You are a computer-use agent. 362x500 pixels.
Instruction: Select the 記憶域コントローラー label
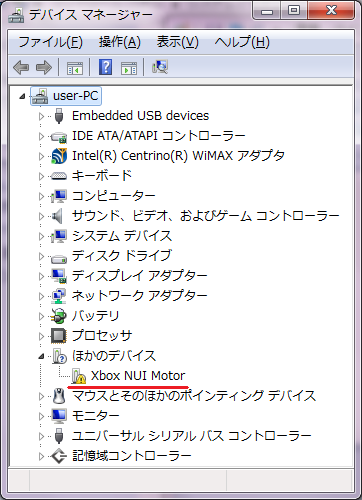(132, 456)
